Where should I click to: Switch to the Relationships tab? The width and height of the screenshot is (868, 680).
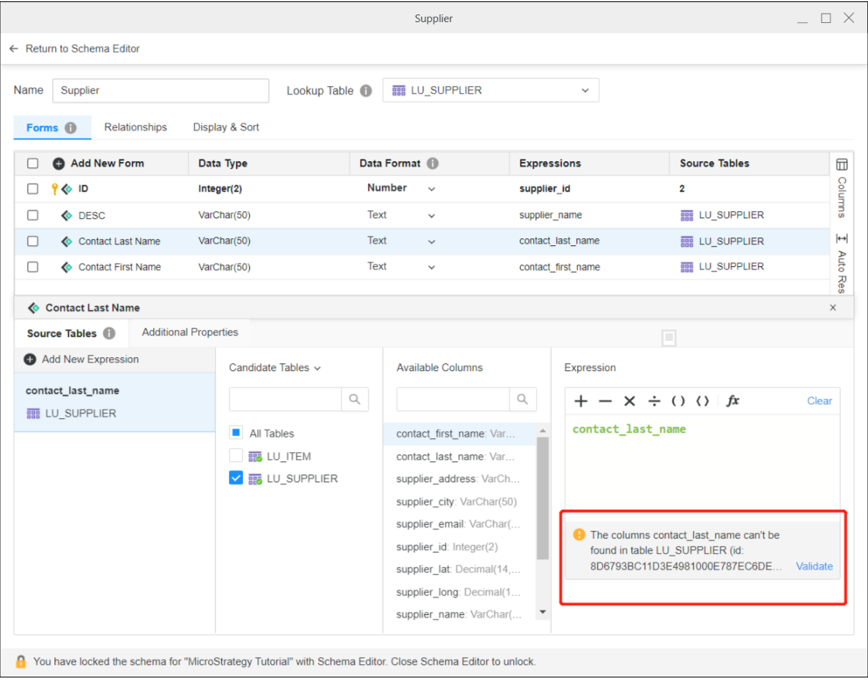(135, 127)
